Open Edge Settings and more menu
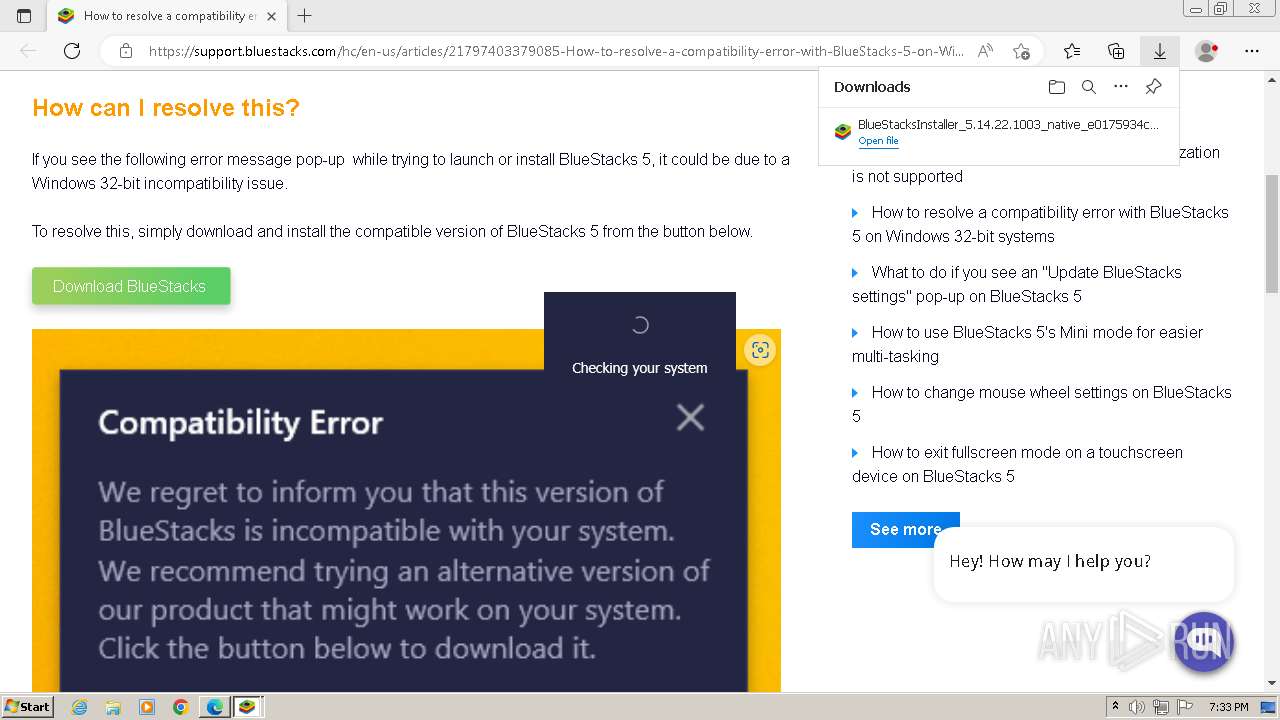The image size is (1280, 720). 1252,51
